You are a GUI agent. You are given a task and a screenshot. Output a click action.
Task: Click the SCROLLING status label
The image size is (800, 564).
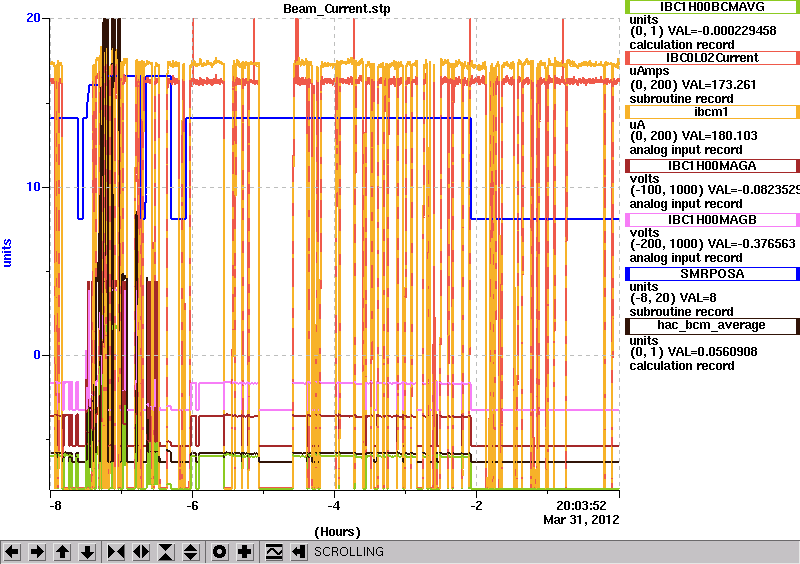tap(348, 552)
